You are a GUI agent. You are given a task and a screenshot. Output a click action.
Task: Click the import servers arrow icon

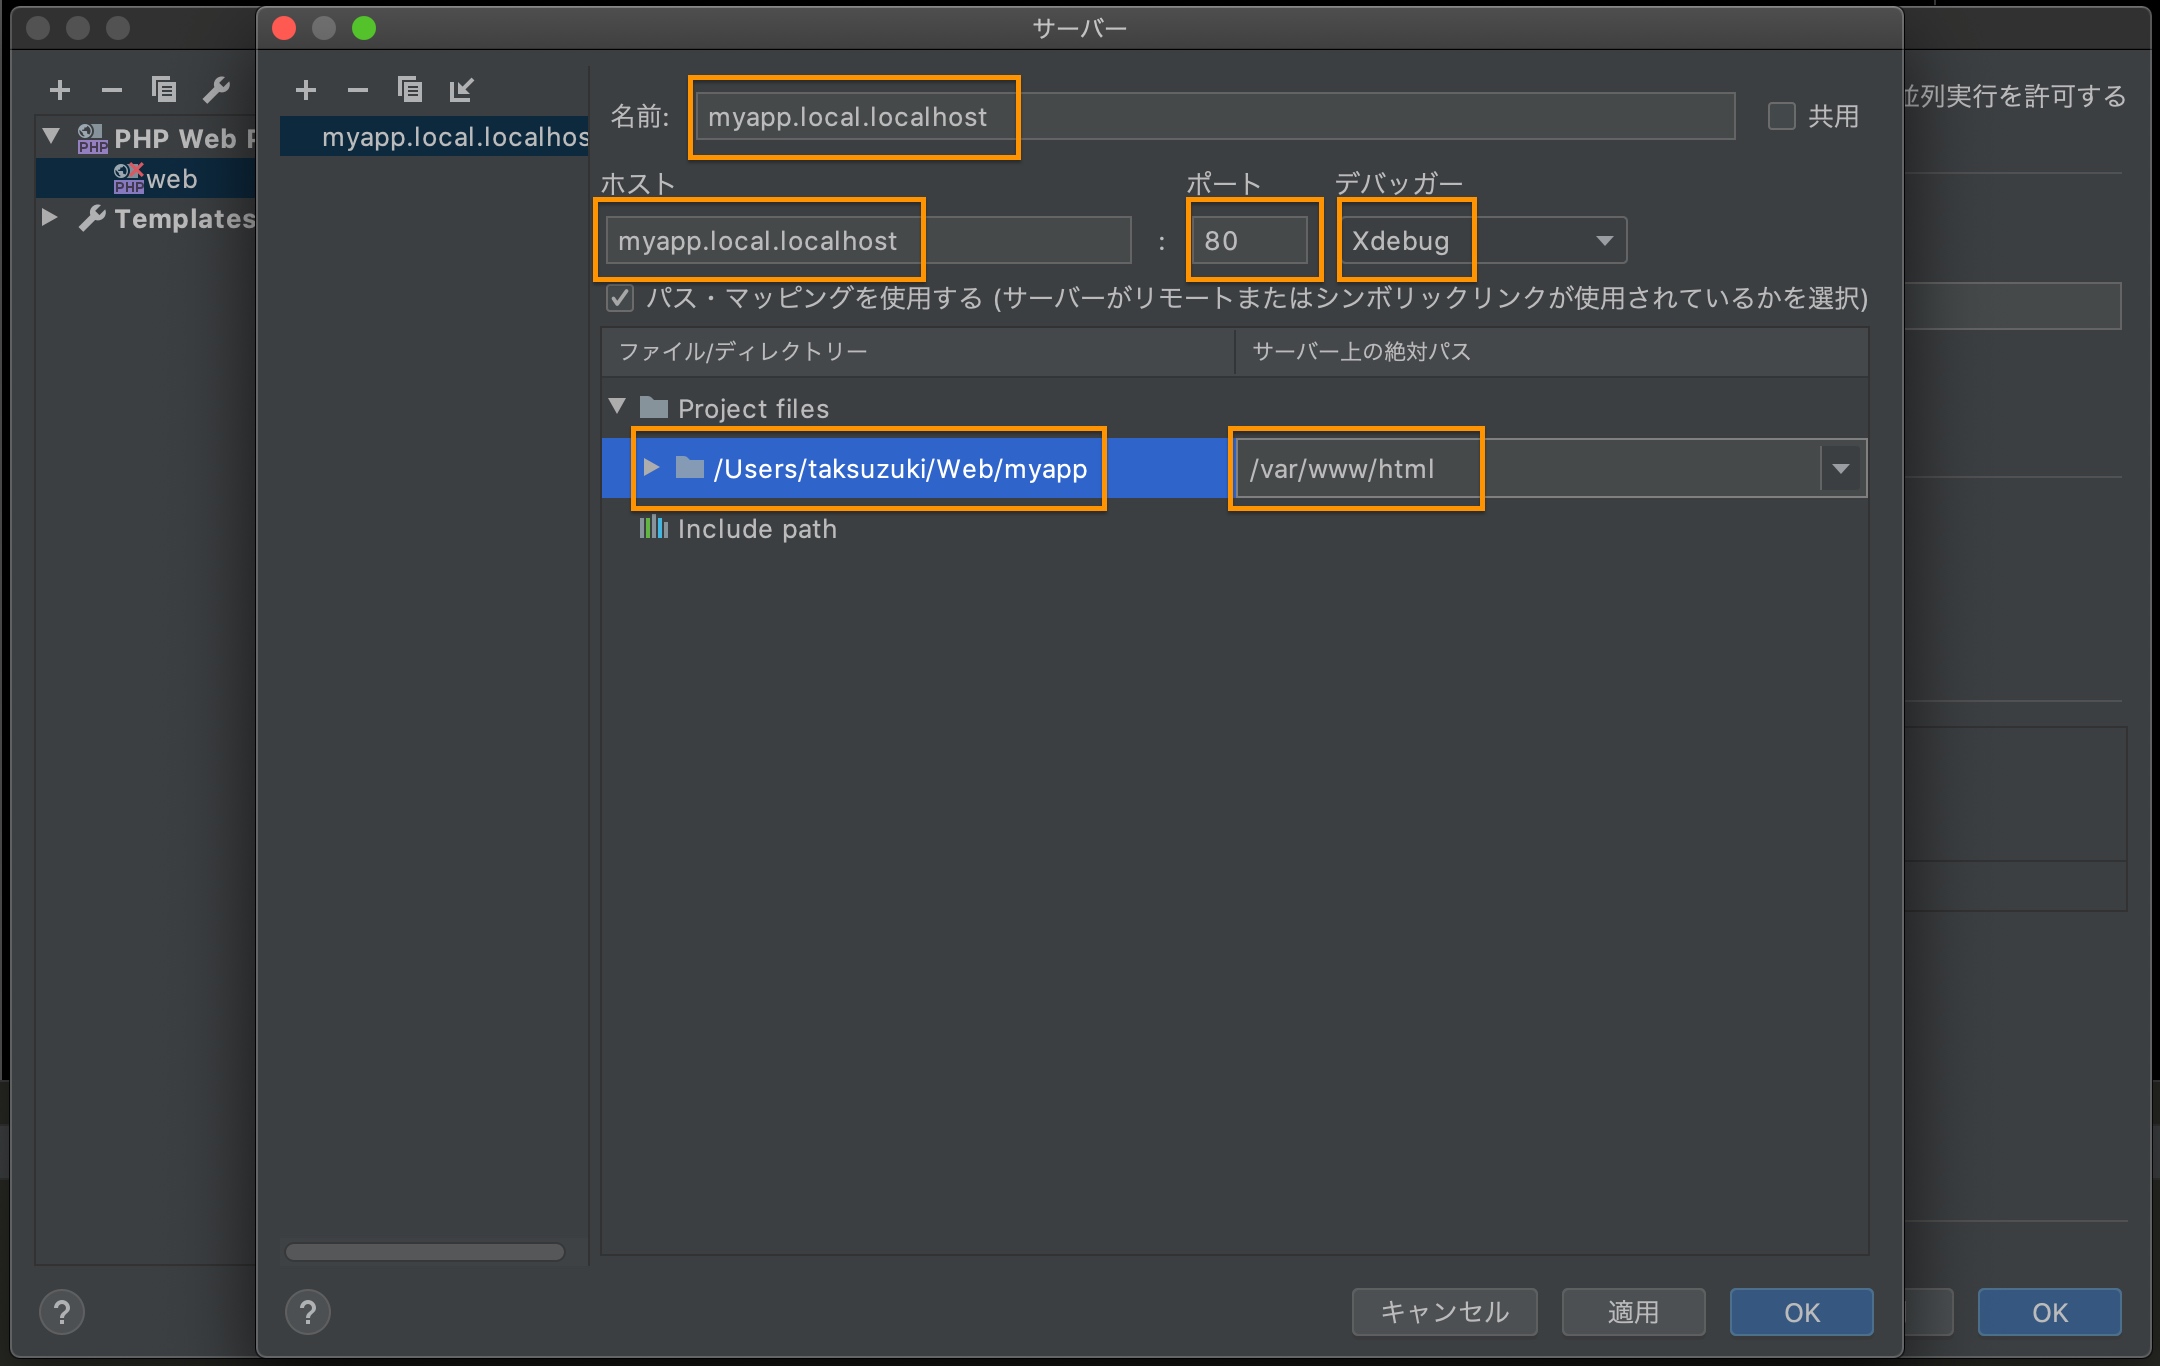[461, 90]
